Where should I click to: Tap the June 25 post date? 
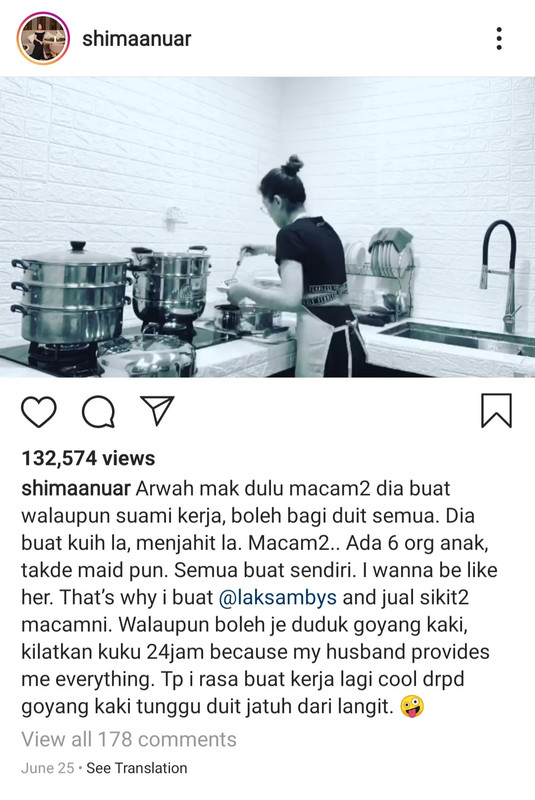click(x=47, y=768)
